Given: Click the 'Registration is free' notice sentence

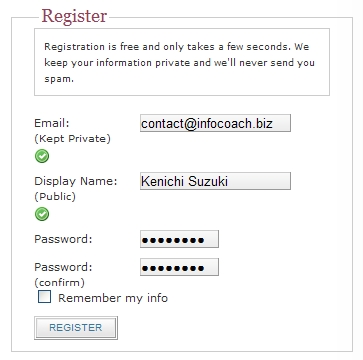Looking at the screenshot, I should [168, 47].
